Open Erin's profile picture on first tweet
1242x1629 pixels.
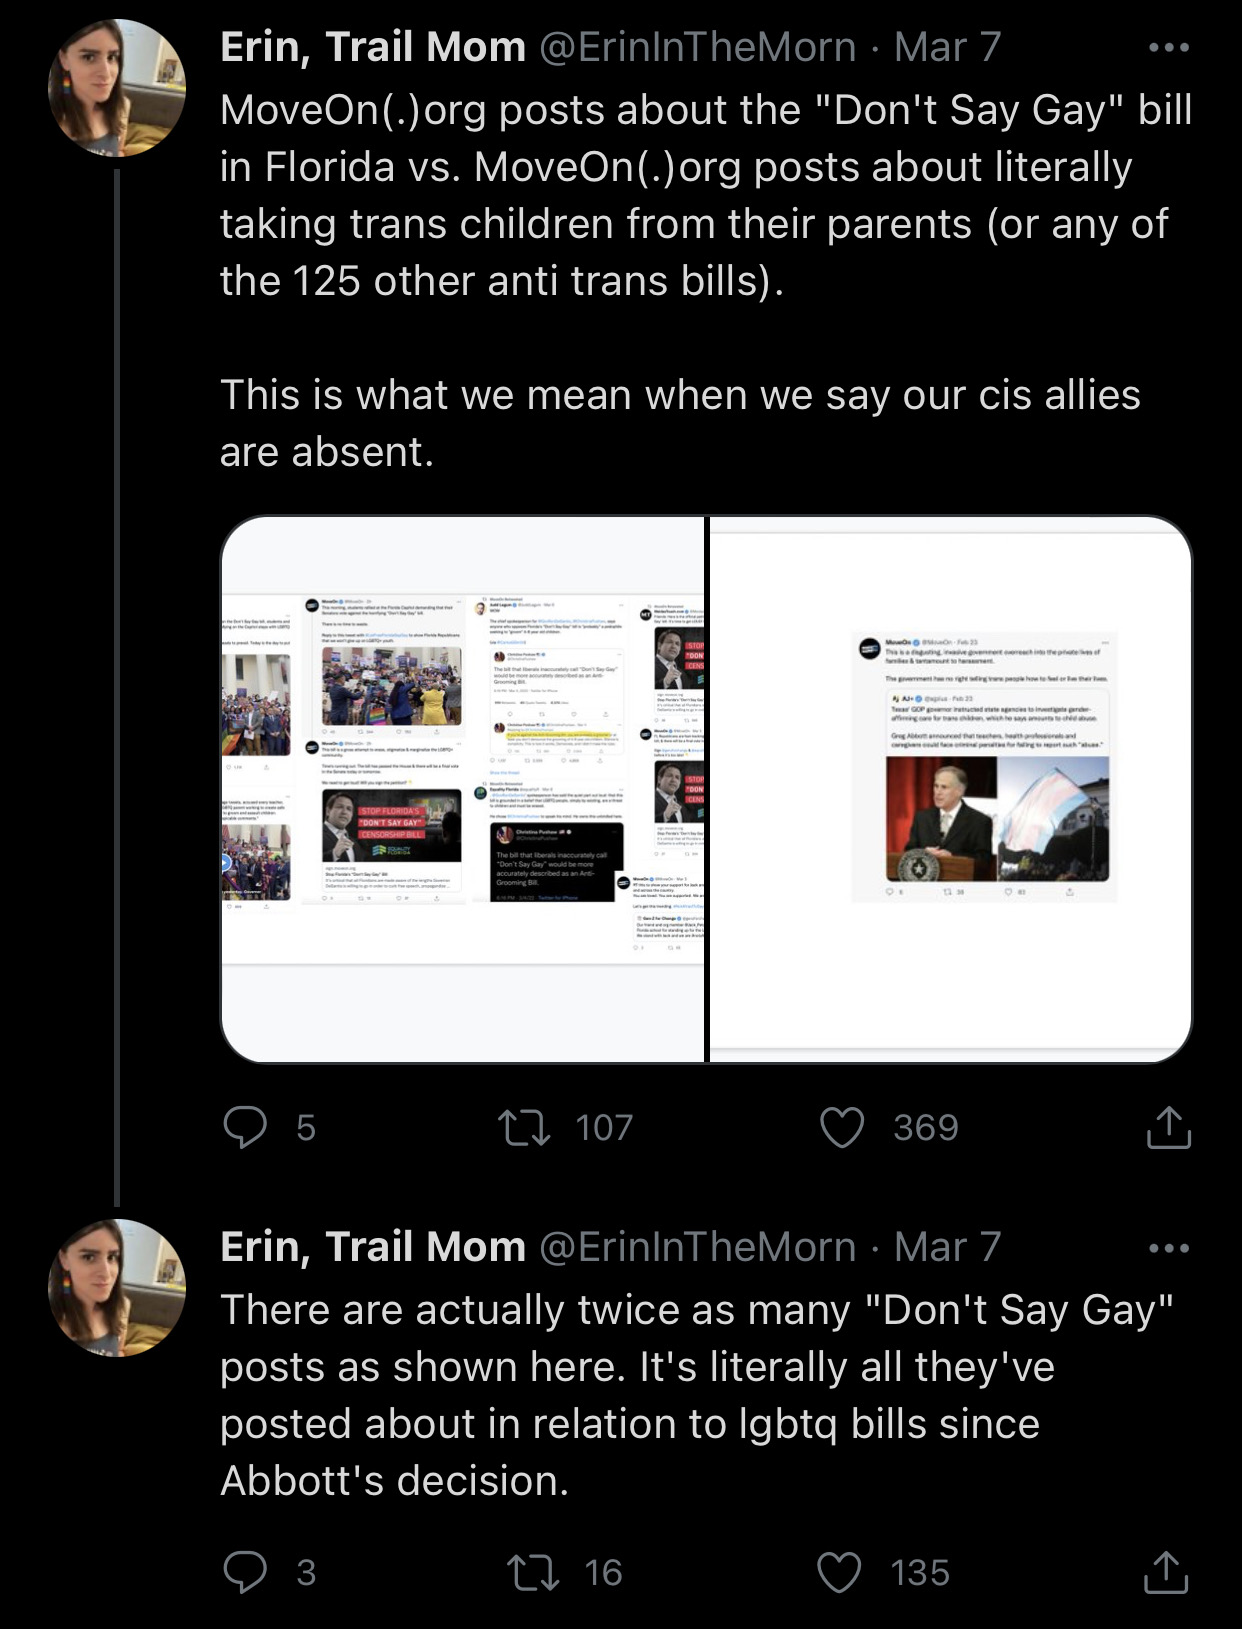[x=116, y=88]
